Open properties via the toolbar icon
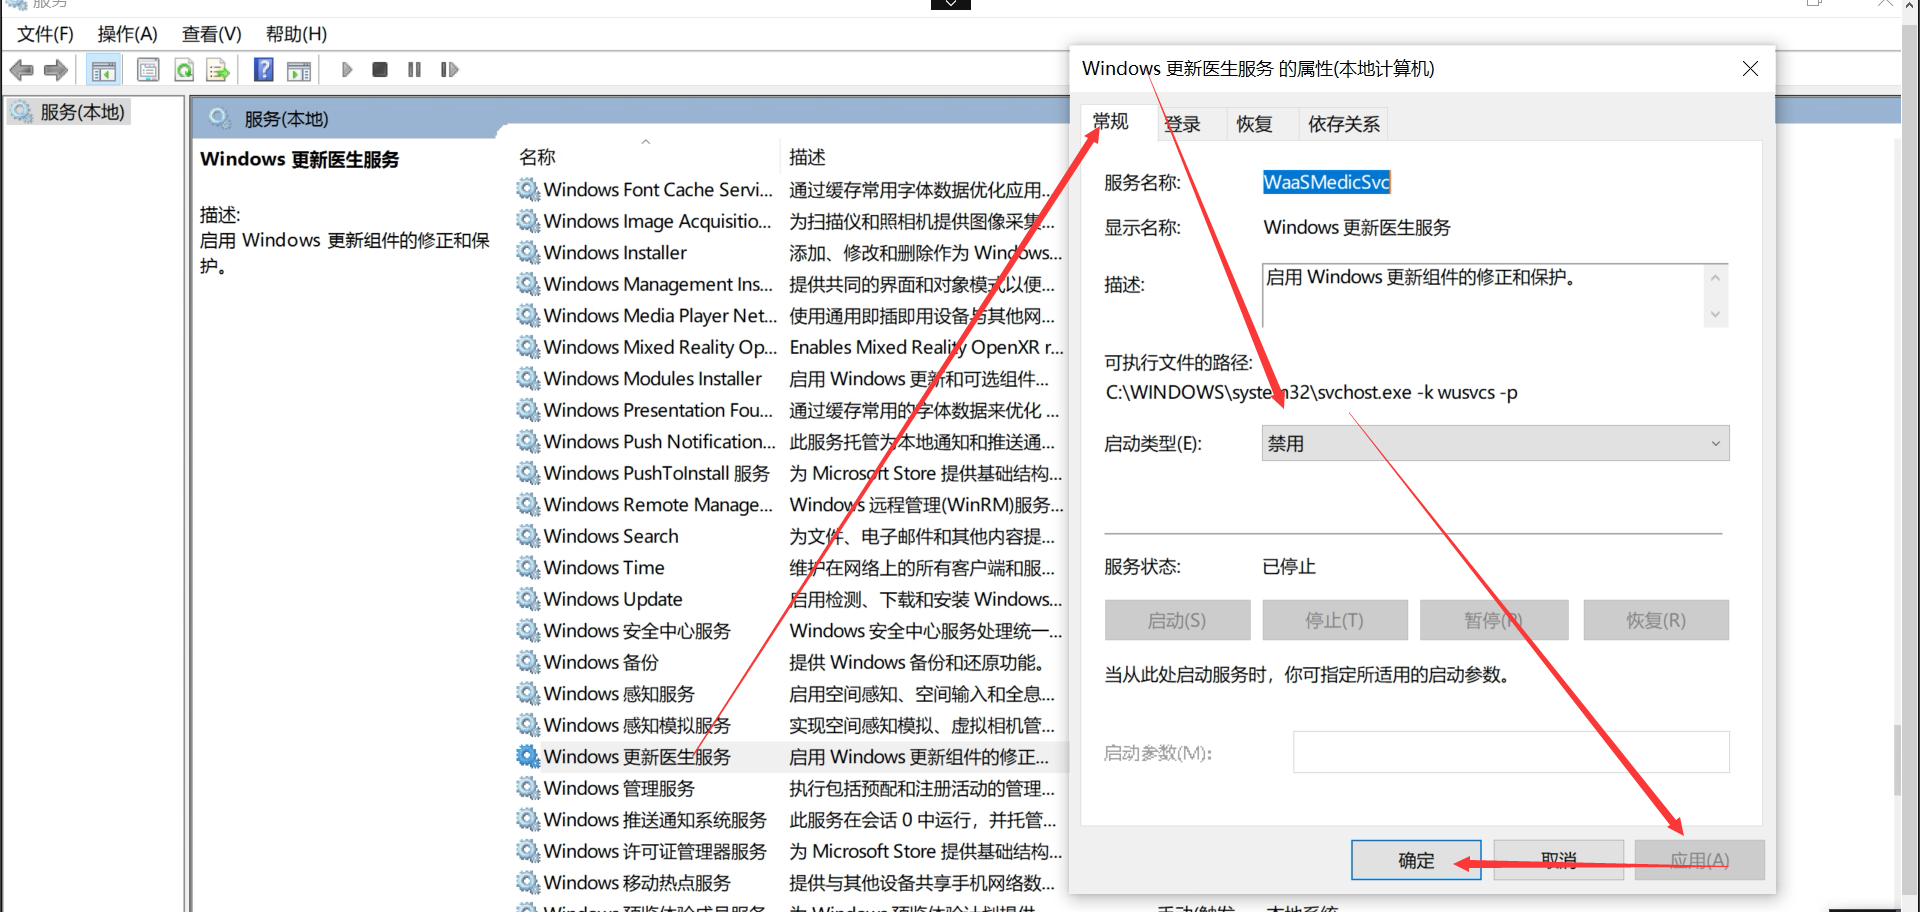 click(148, 69)
